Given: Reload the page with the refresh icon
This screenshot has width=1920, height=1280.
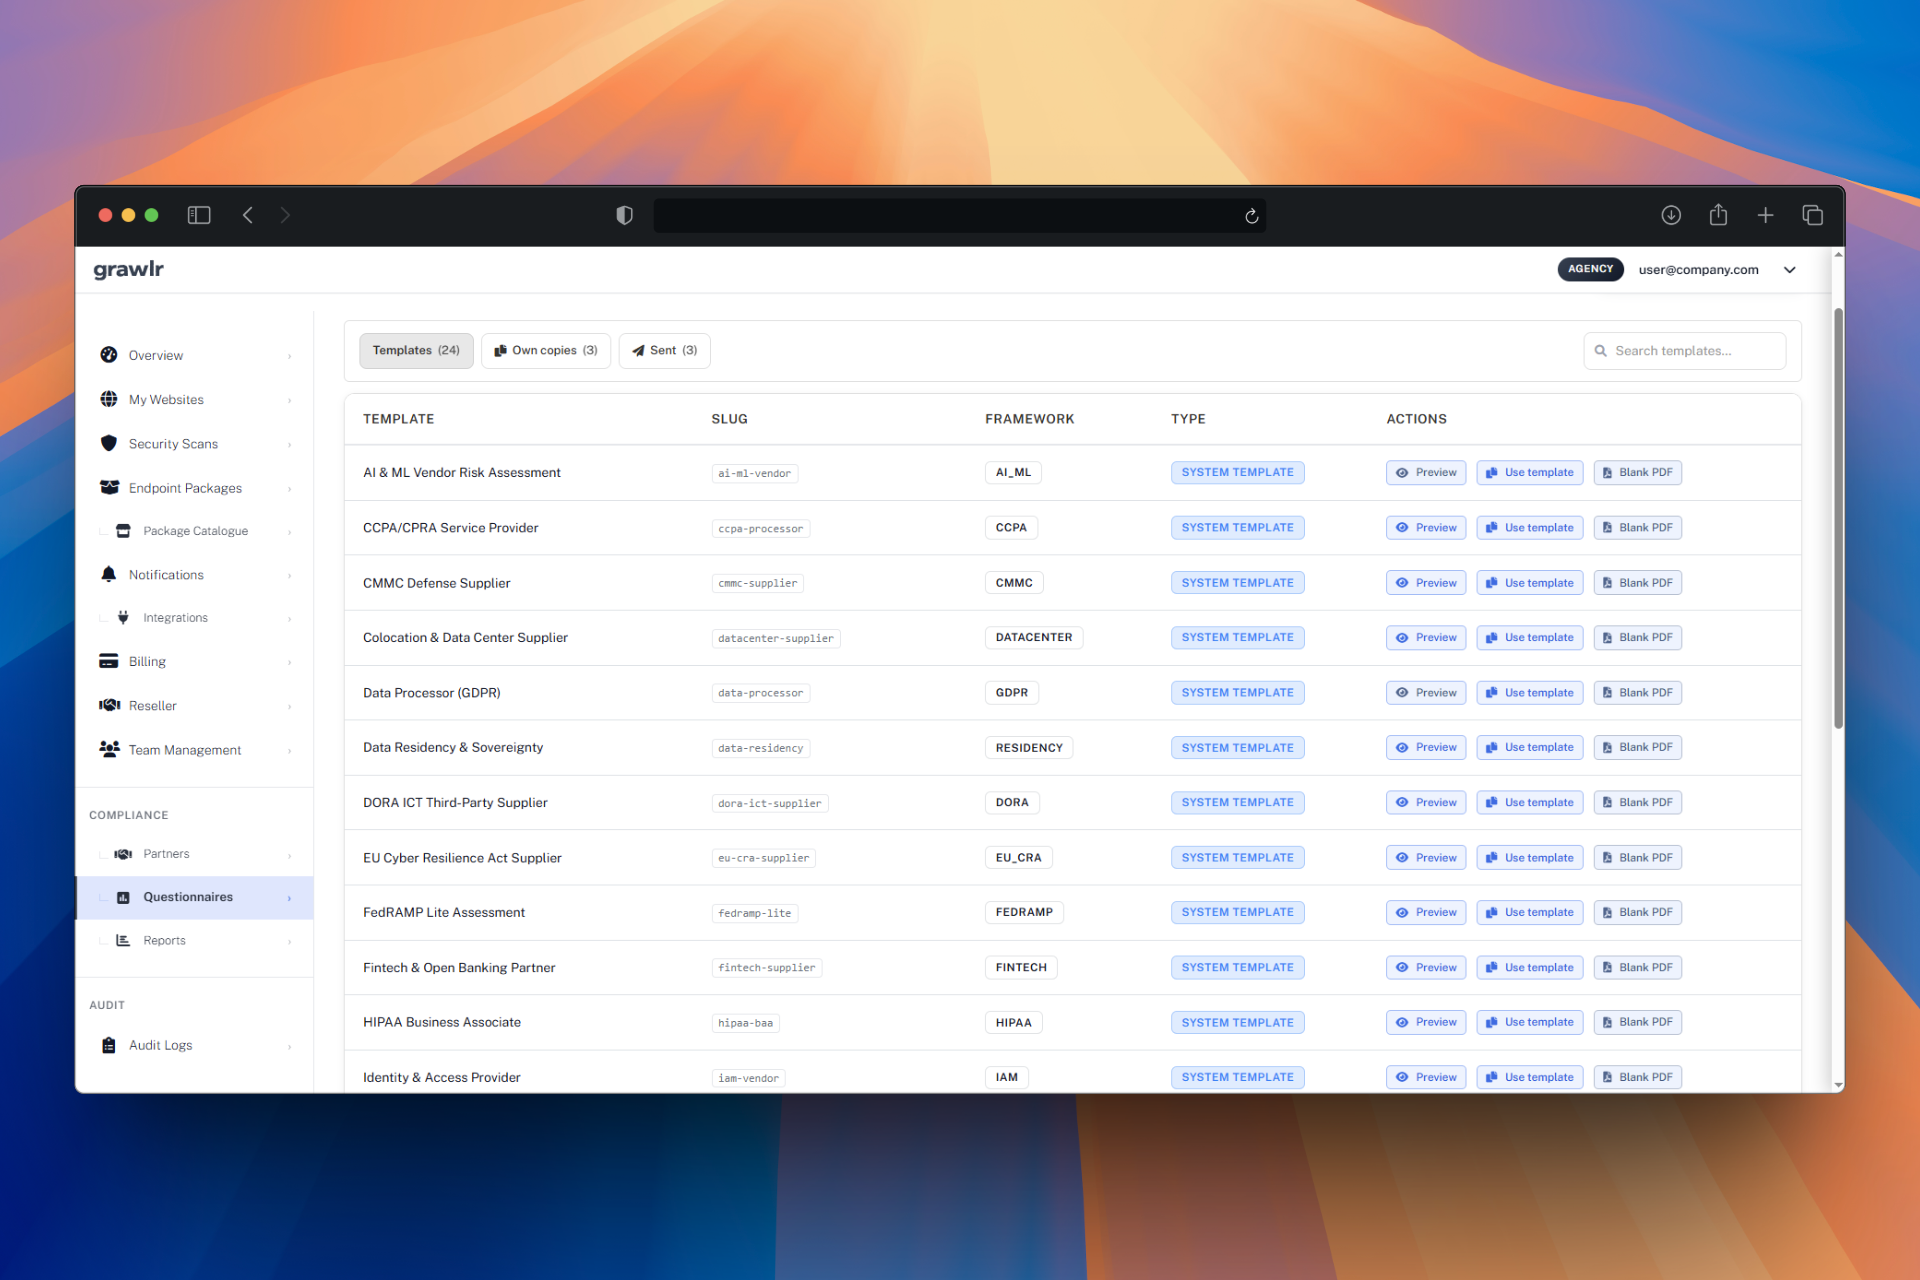Looking at the screenshot, I should click(x=1251, y=216).
